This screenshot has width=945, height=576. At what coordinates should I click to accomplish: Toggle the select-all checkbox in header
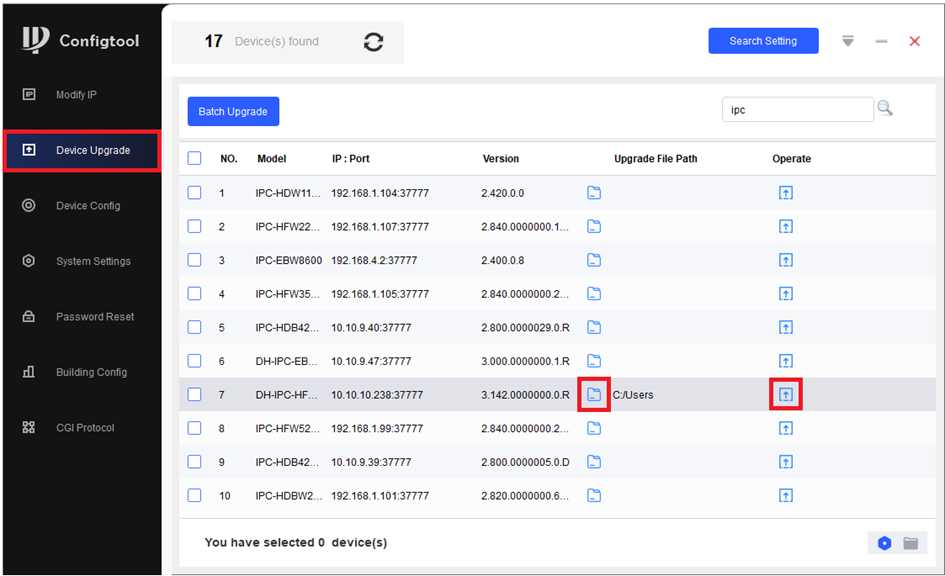click(194, 158)
